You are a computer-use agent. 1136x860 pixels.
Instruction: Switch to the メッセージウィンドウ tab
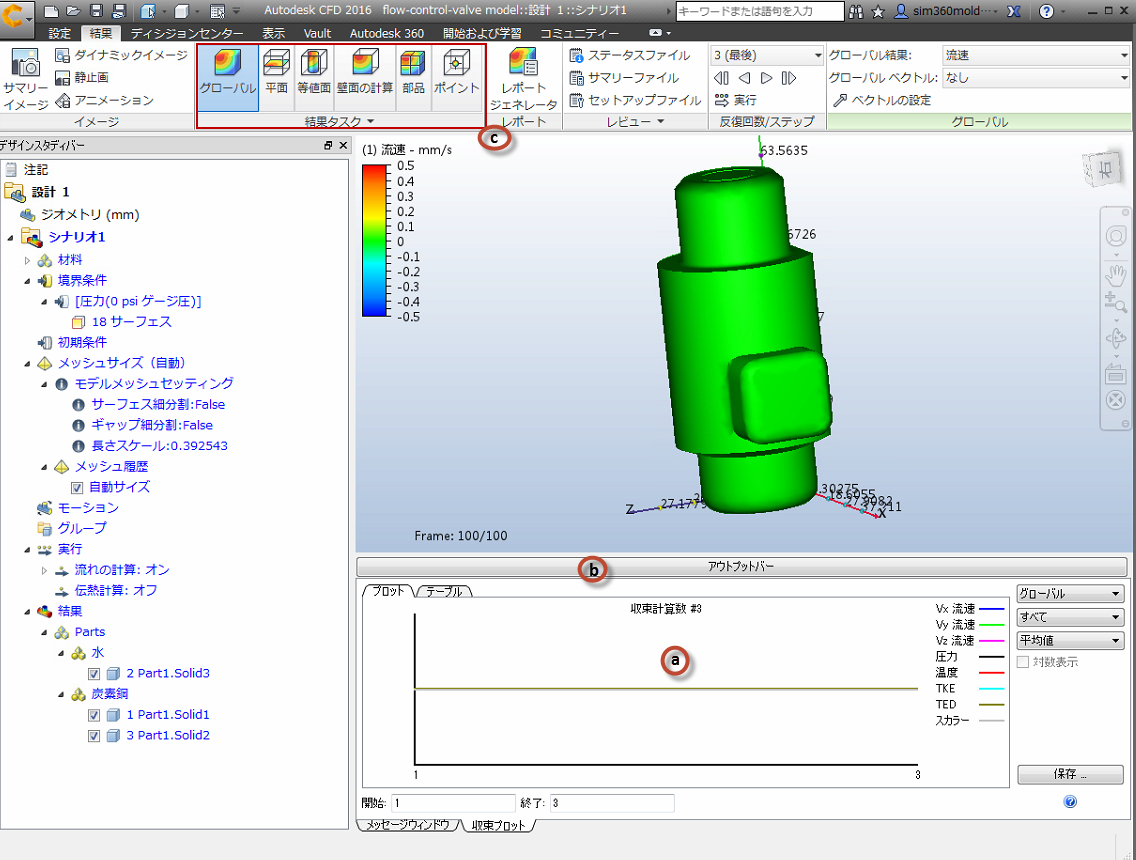(x=408, y=825)
